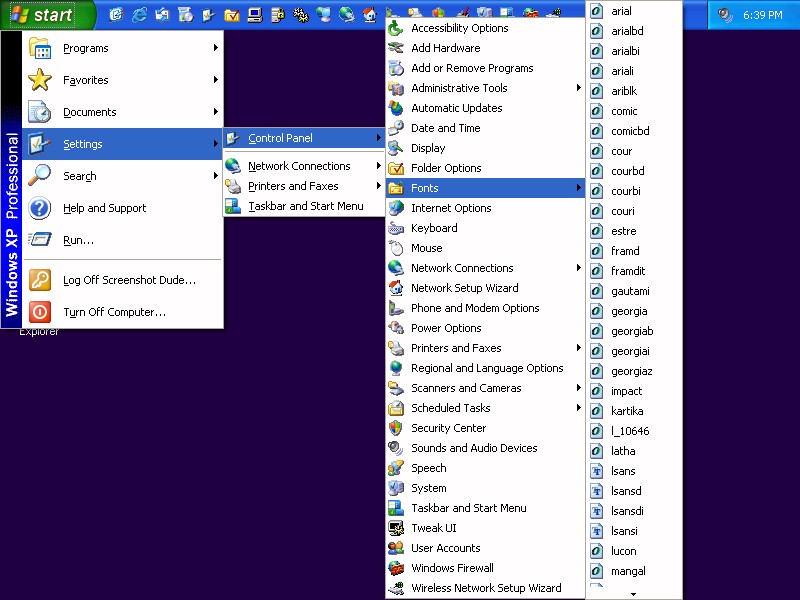Click Log Off Screenshot Dude

click(x=129, y=280)
